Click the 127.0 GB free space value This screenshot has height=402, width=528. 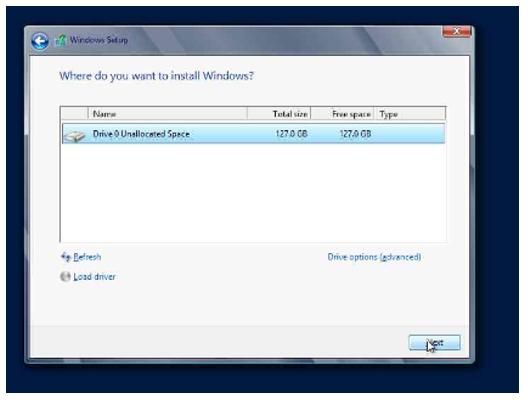[x=355, y=134]
